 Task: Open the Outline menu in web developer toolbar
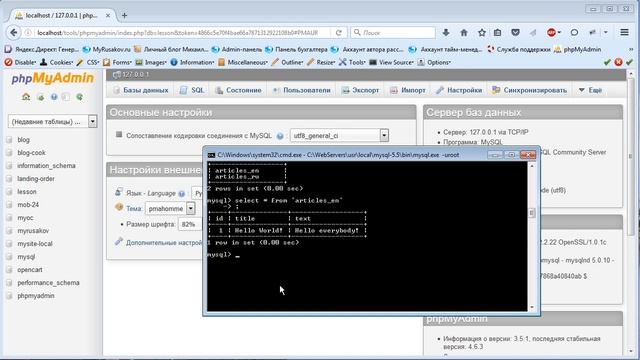pyautogui.click(x=287, y=62)
